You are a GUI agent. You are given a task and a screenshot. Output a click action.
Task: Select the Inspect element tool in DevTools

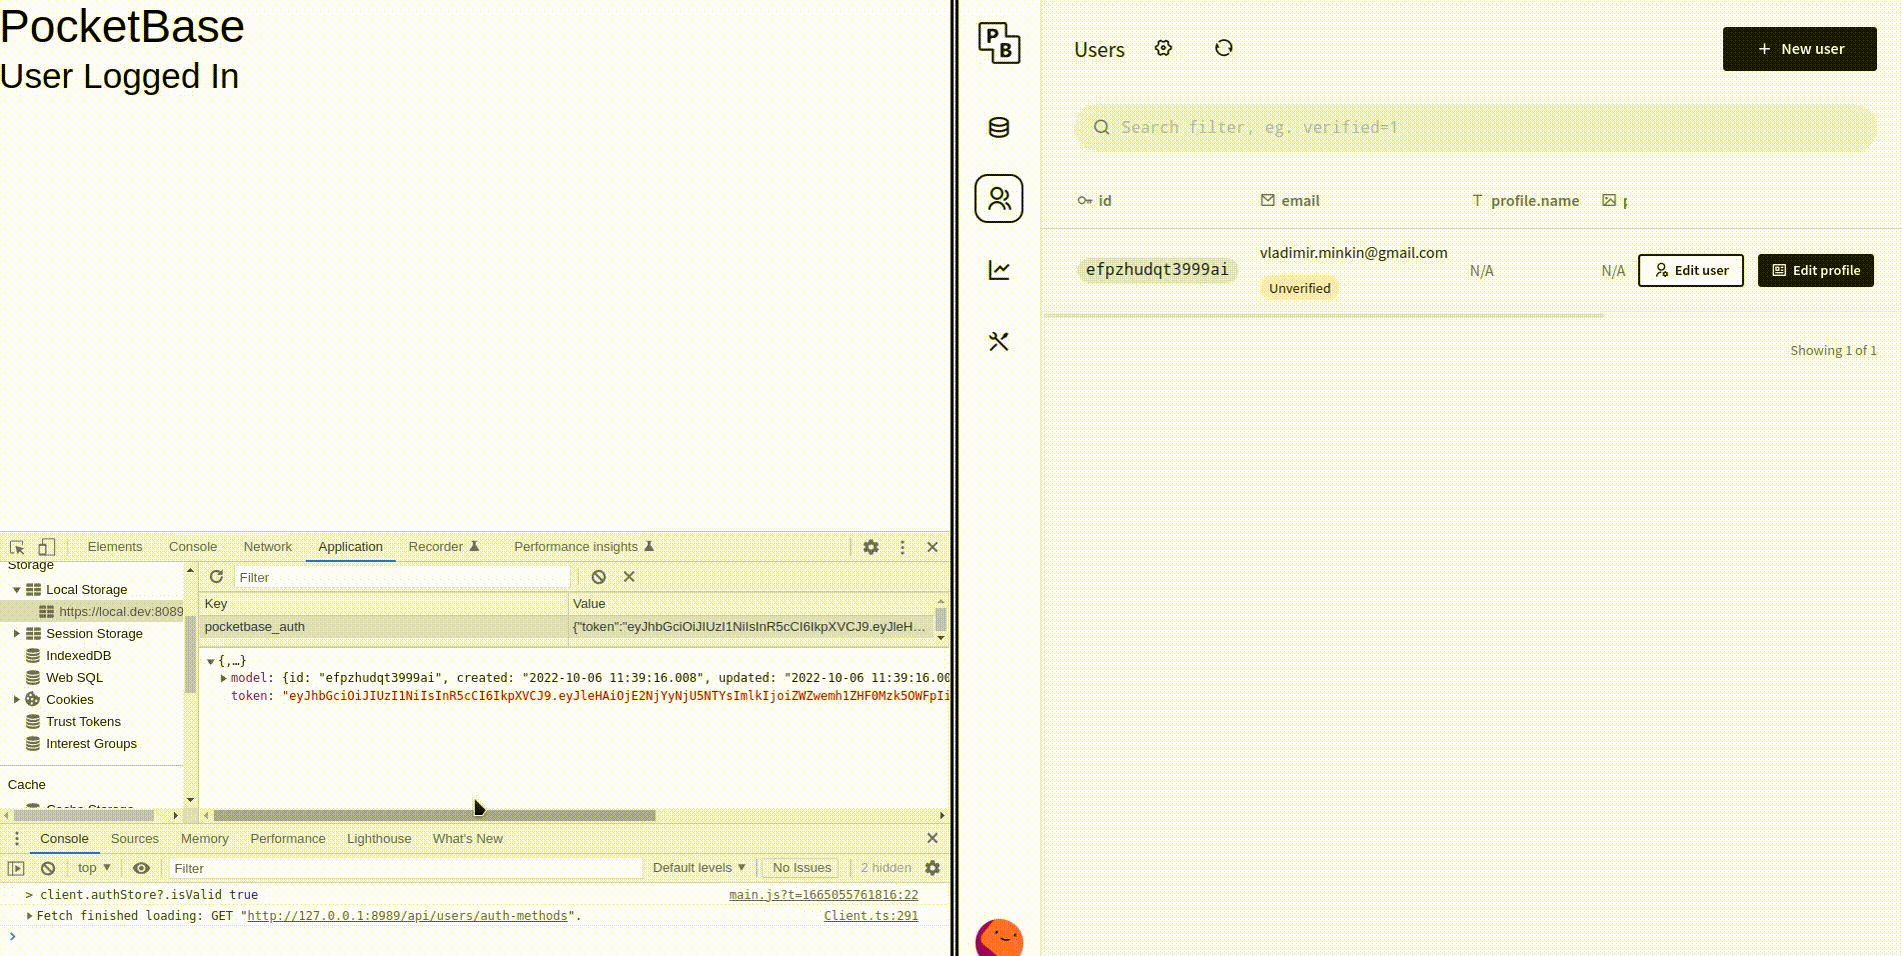pyautogui.click(x=16, y=547)
